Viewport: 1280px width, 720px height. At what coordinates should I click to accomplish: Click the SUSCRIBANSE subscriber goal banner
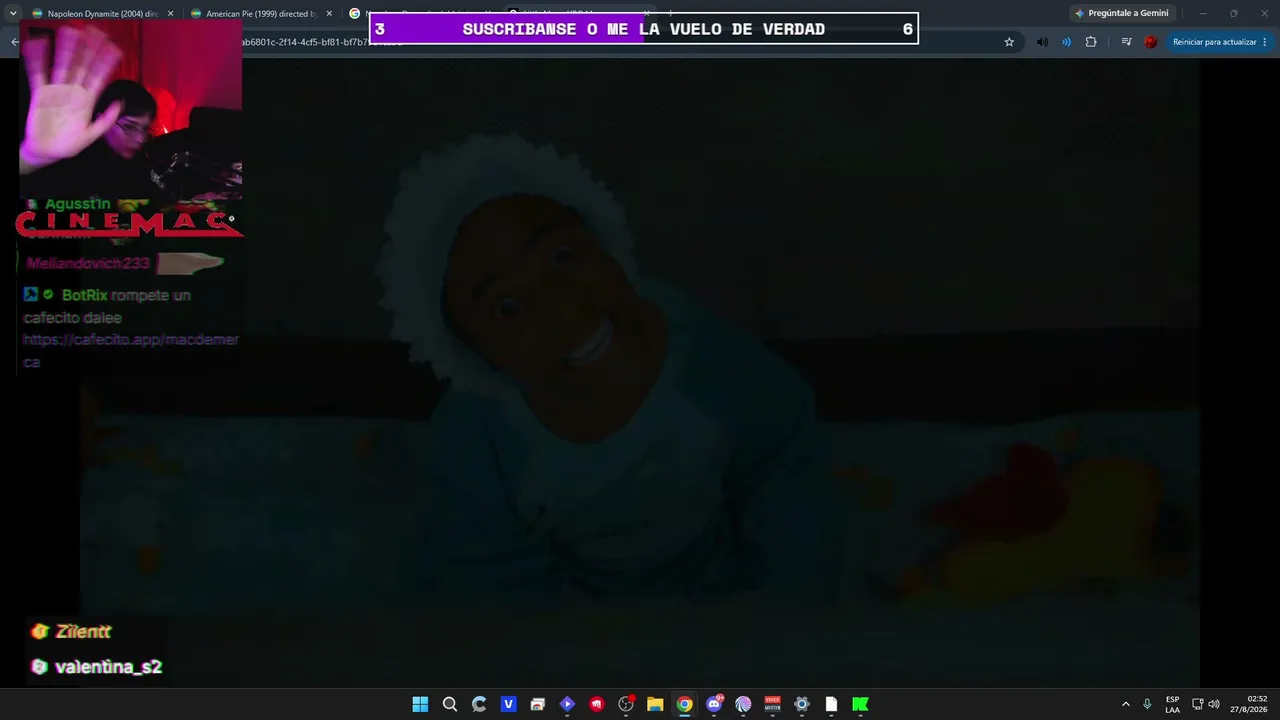643,29
